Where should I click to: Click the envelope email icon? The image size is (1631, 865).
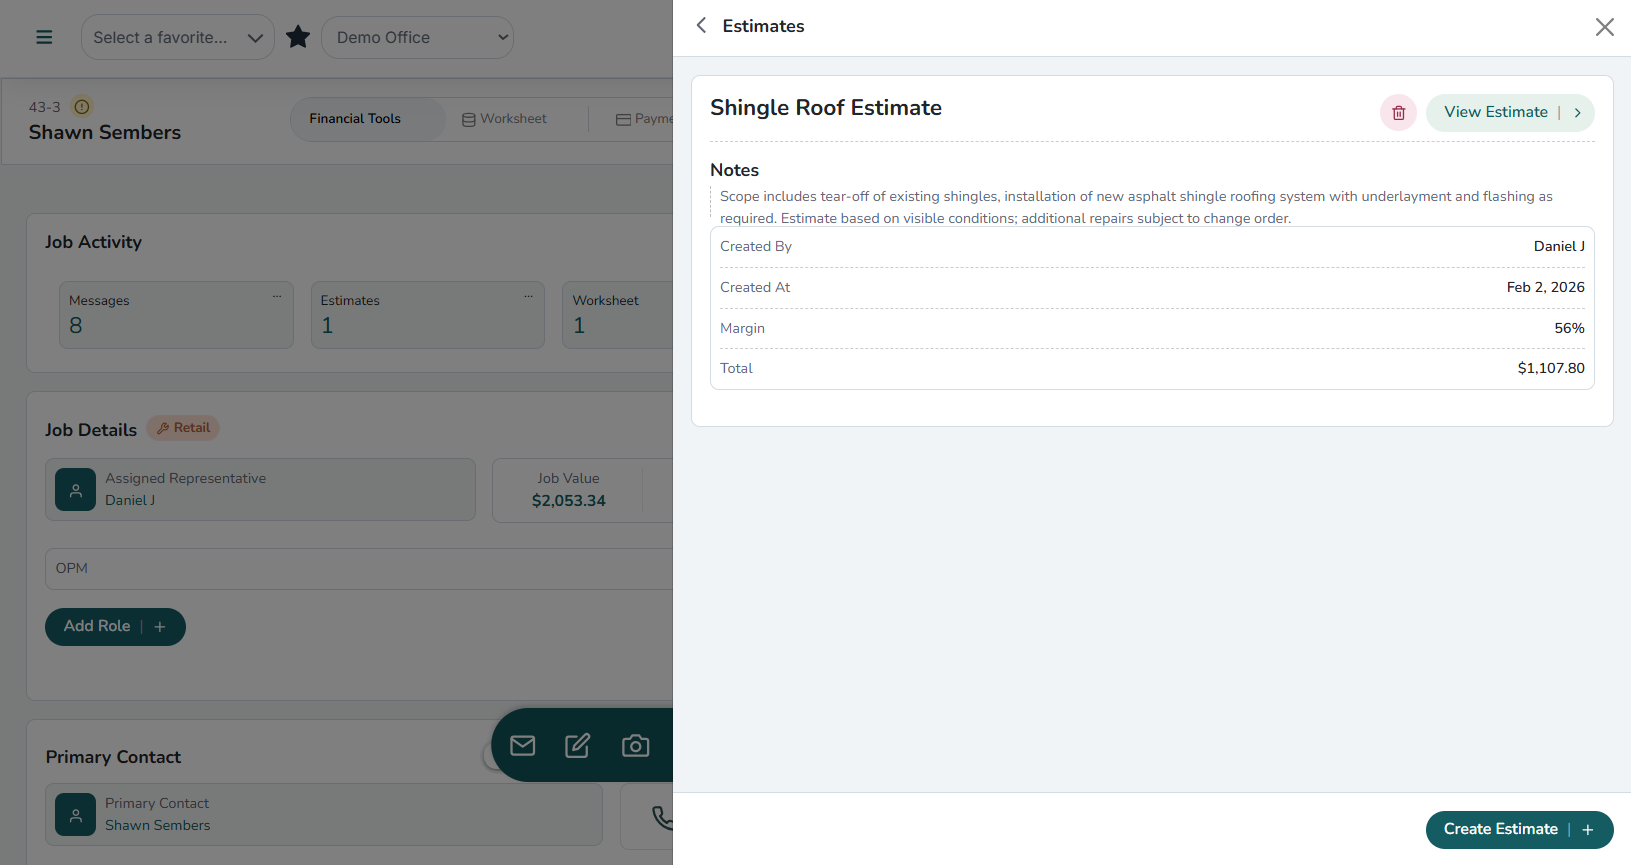point(522,745)
